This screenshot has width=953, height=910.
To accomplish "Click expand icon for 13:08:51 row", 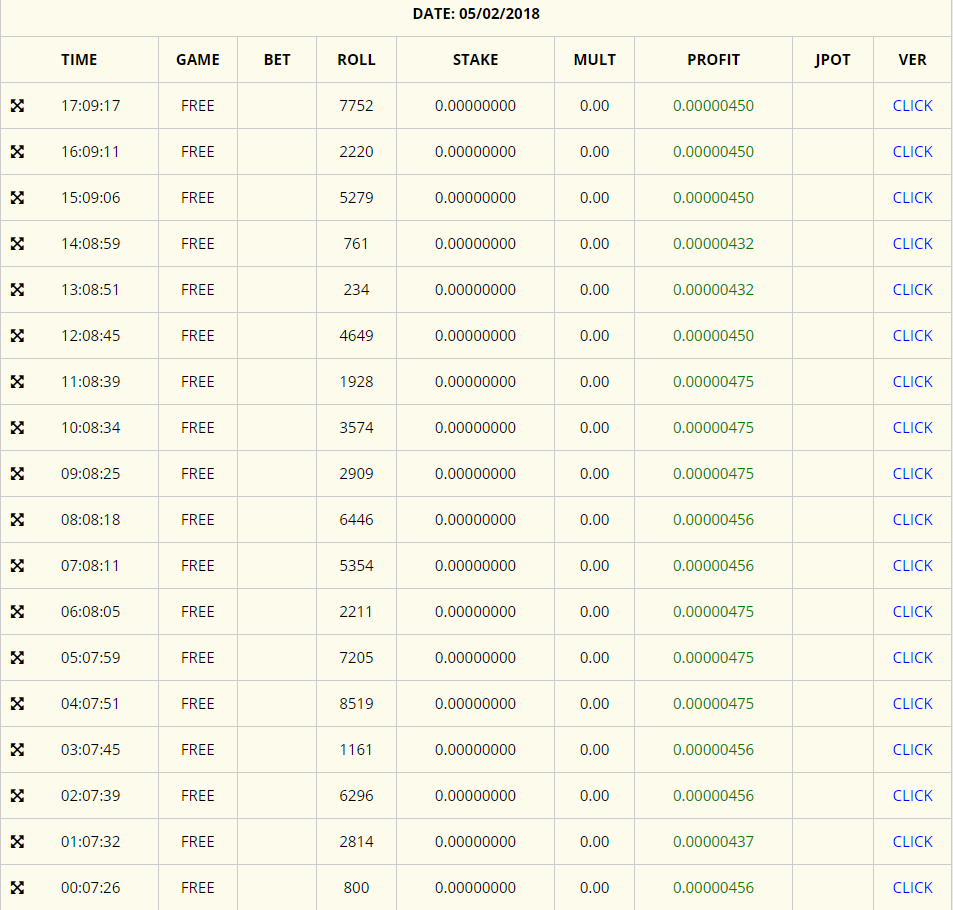I will (x=17, y=290).
